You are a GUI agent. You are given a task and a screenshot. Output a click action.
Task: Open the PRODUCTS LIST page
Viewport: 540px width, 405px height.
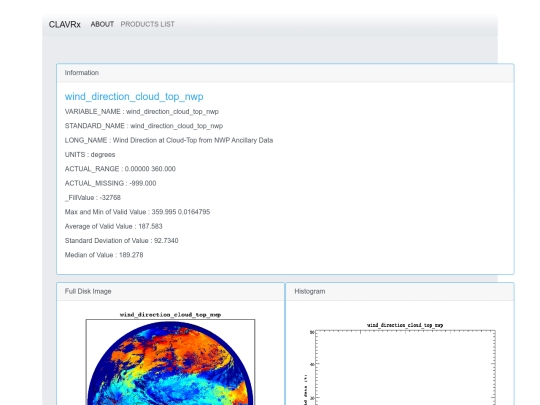click(147, 24)
